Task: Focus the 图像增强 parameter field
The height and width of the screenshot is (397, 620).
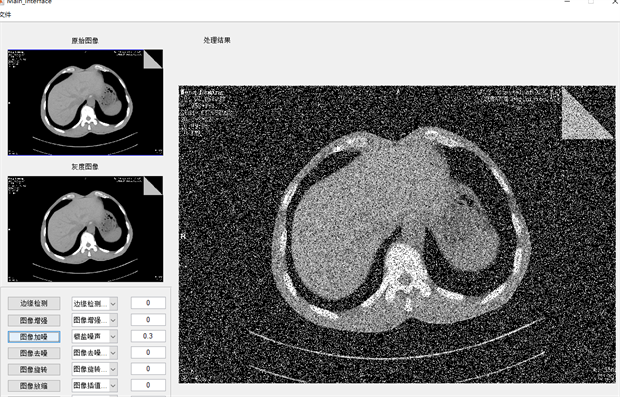Action: click(148, 319)
